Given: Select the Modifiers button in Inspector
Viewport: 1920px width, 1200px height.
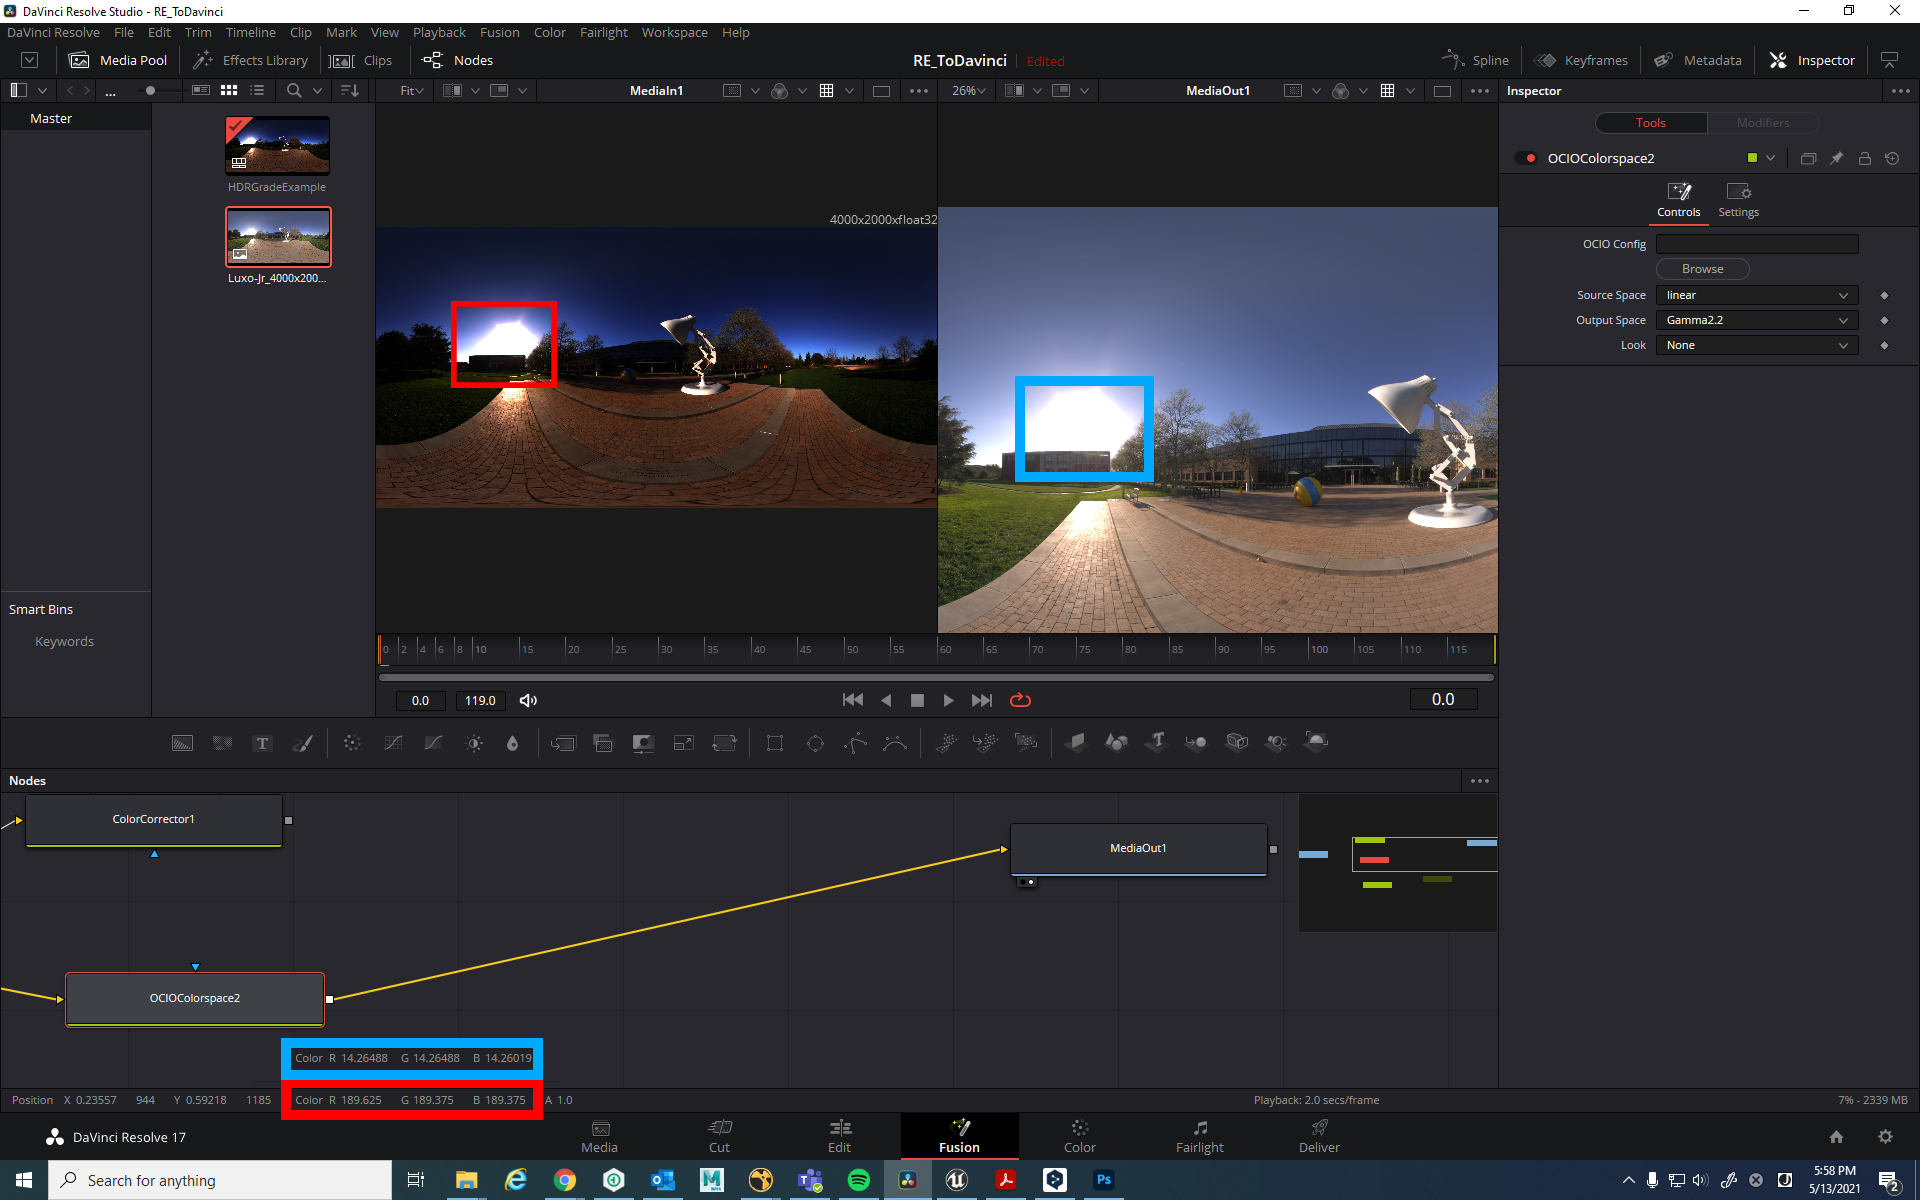Looking at the screenshot, I should 1762,123.
